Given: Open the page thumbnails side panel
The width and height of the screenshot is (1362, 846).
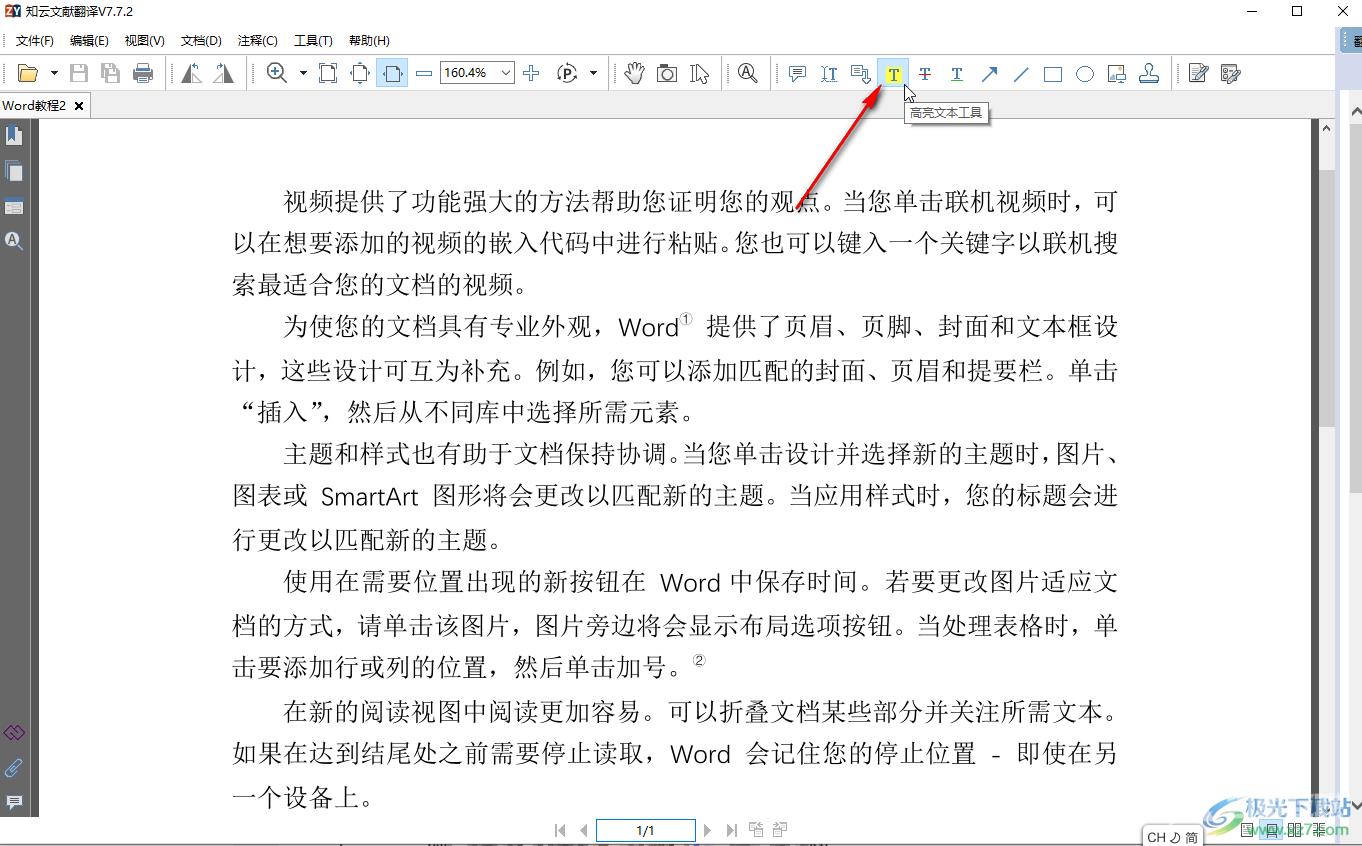Looking at the screenshot, I should tap(14, 171).
